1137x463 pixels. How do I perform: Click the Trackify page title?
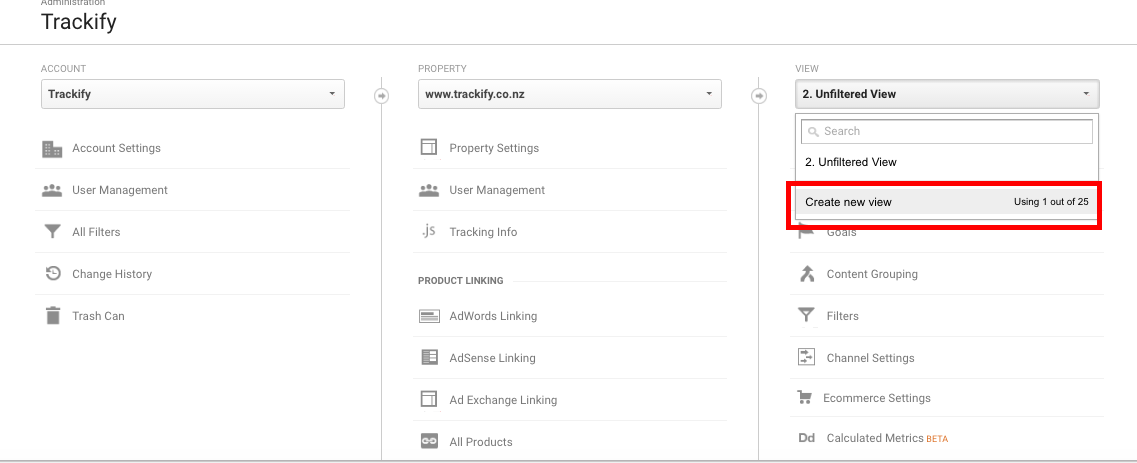[x=78, y=22]
